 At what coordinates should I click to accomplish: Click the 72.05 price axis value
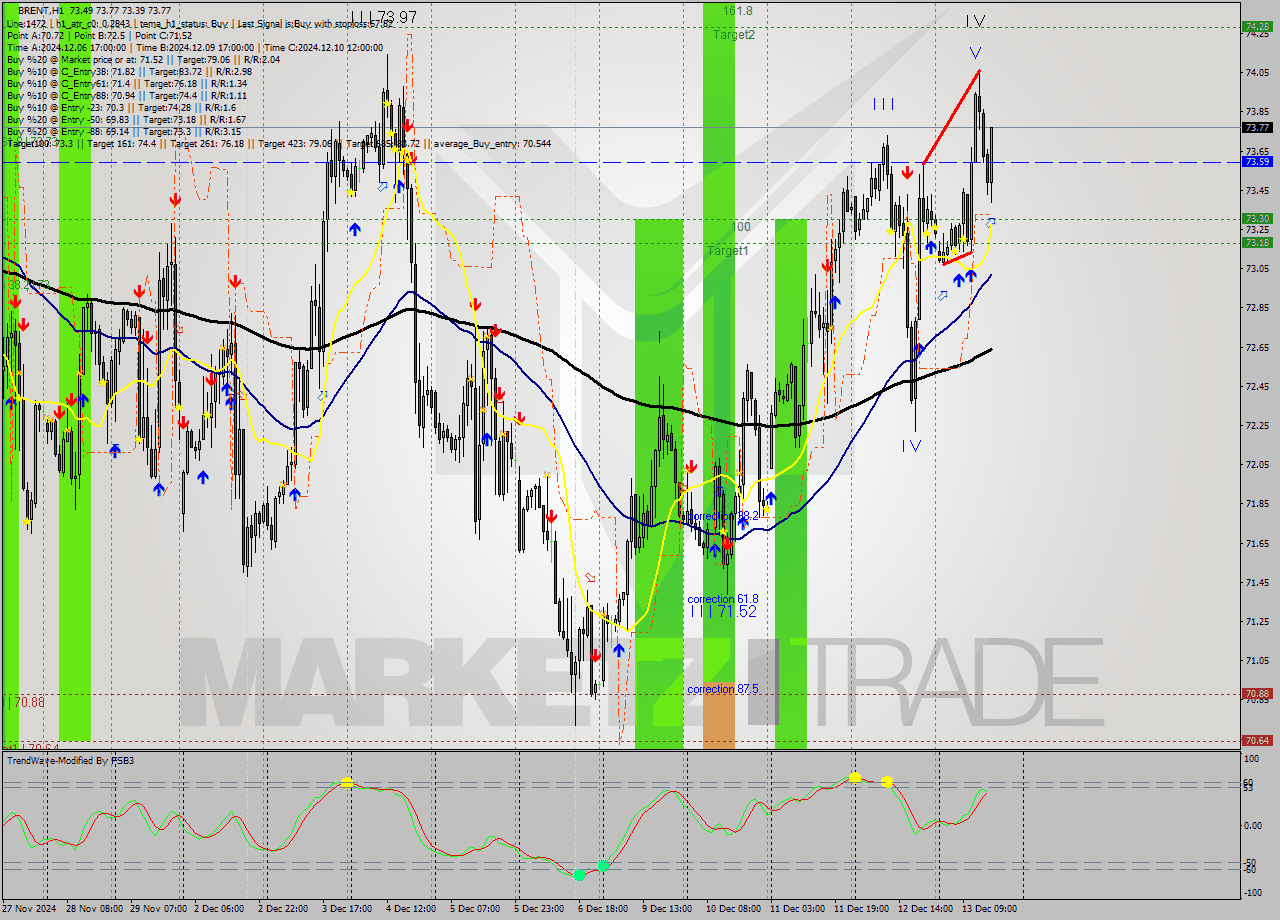[1257, 464]
